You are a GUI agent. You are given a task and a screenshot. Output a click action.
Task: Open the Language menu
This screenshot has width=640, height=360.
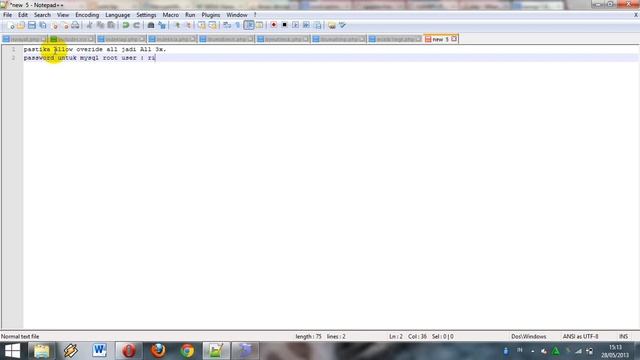(118, 15)
